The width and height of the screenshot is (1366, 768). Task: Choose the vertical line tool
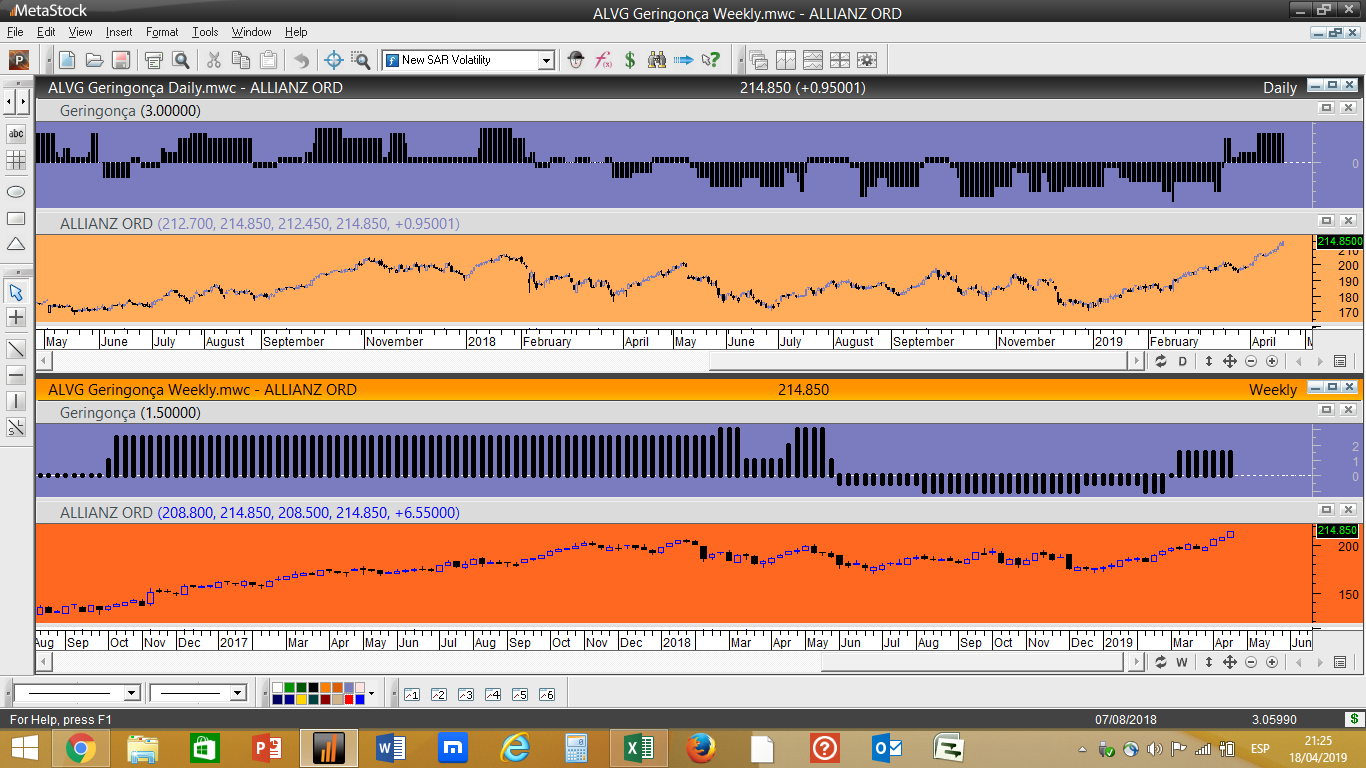click(x=16, y=401)
